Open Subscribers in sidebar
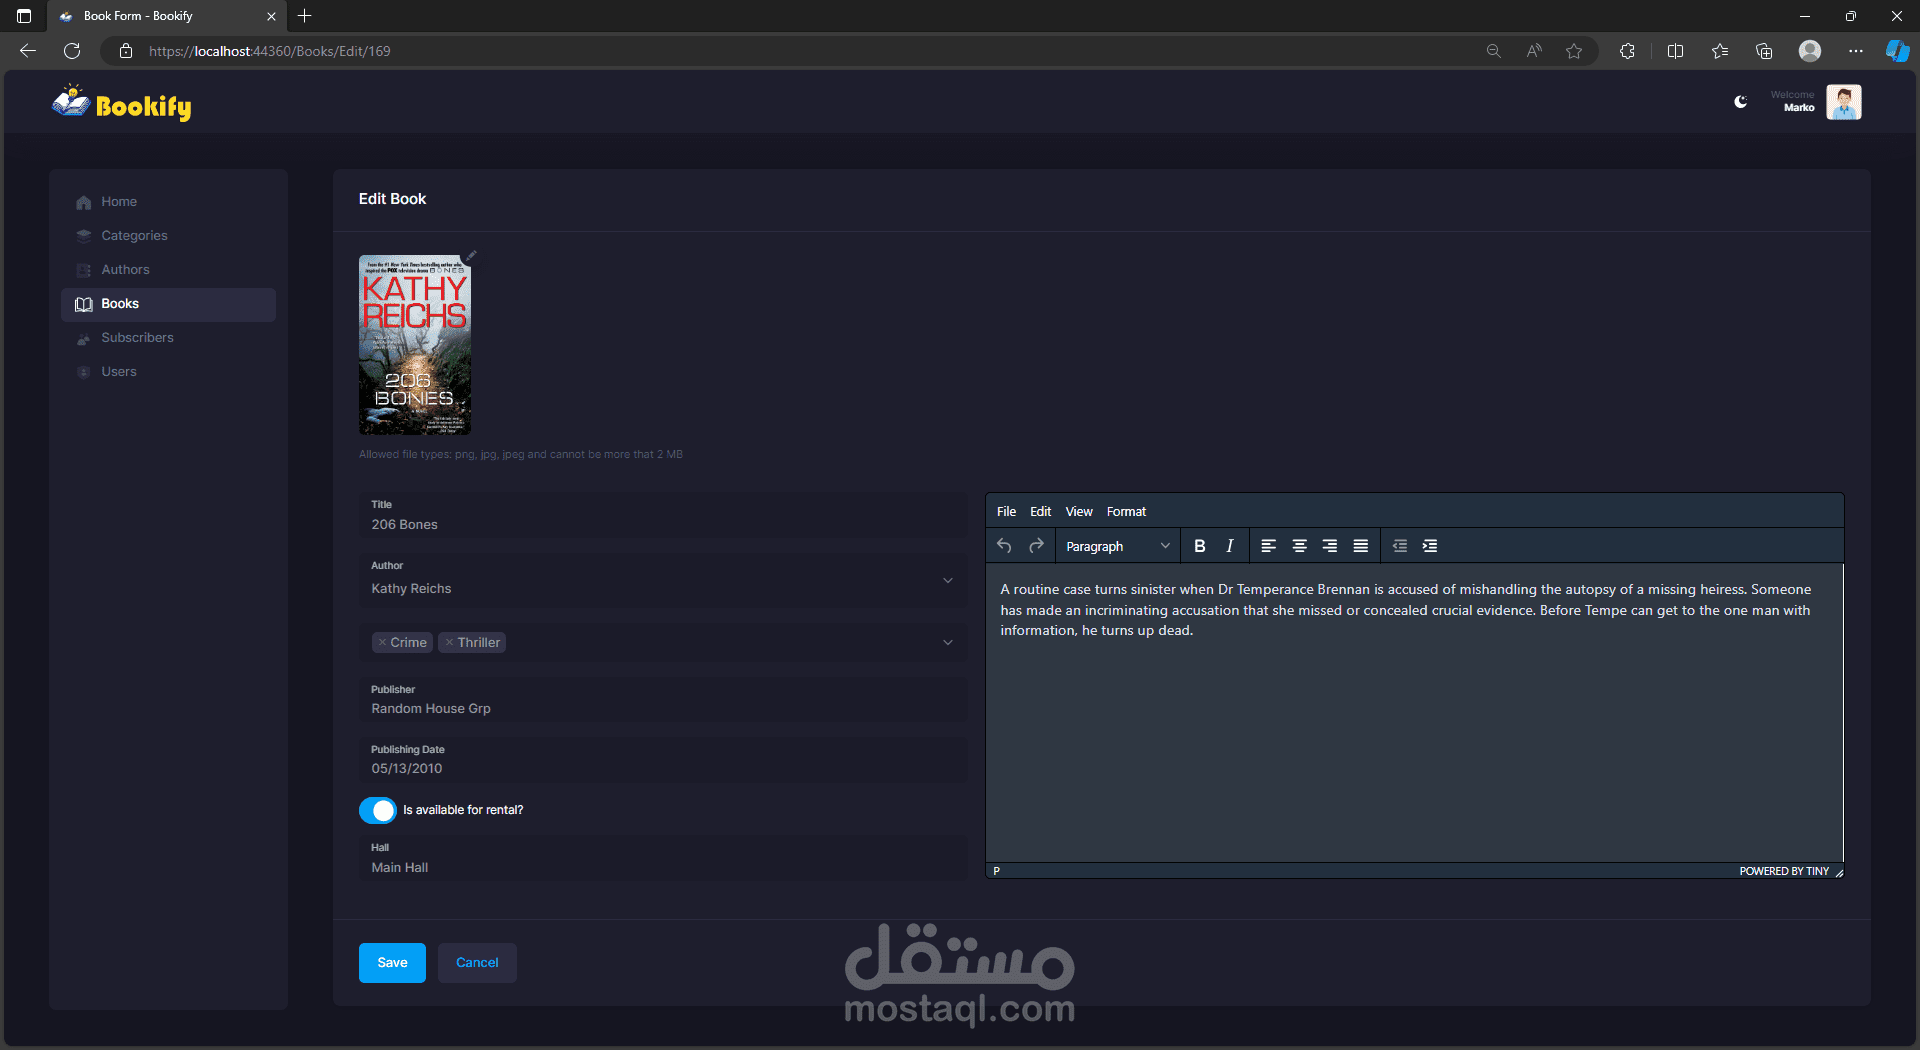The height and width of the screenshot is (1050, 1920). coord(168,338)
